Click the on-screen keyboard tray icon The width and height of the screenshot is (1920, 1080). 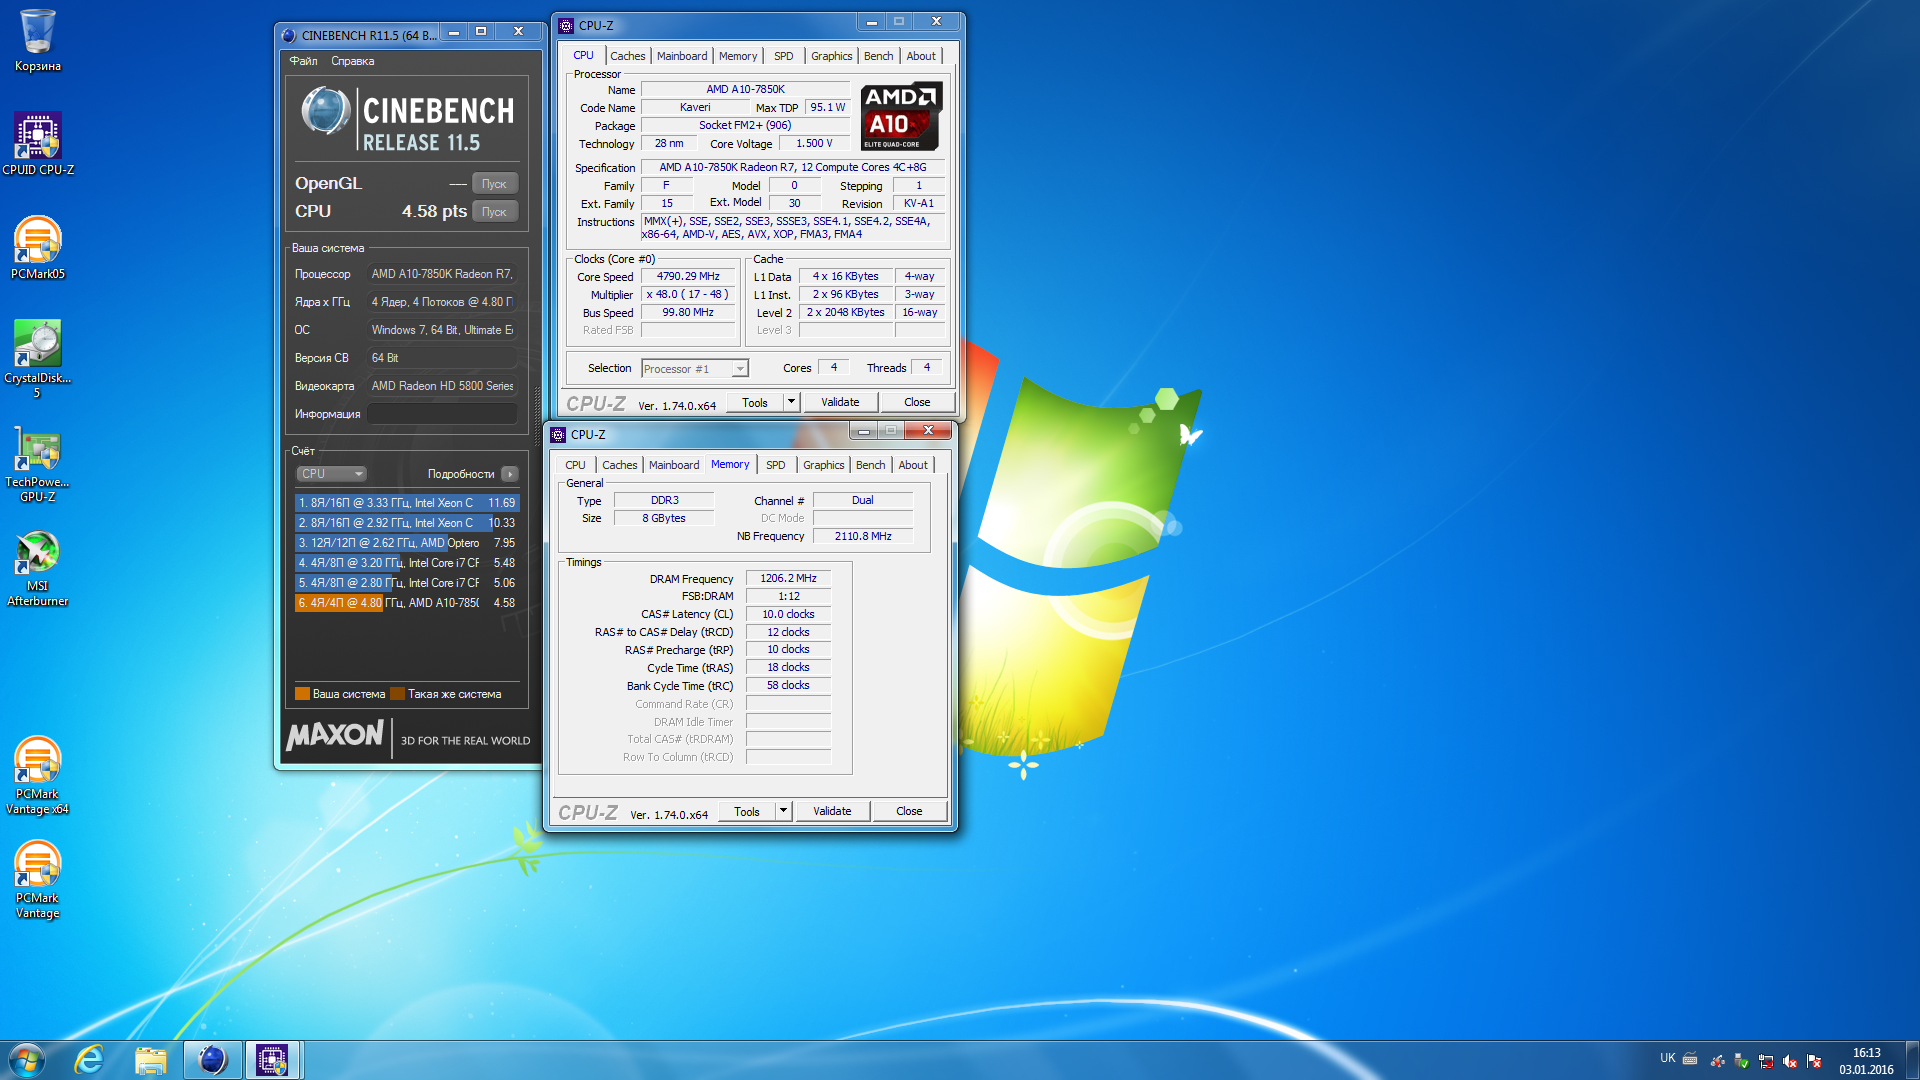tap(1690, 1058)
